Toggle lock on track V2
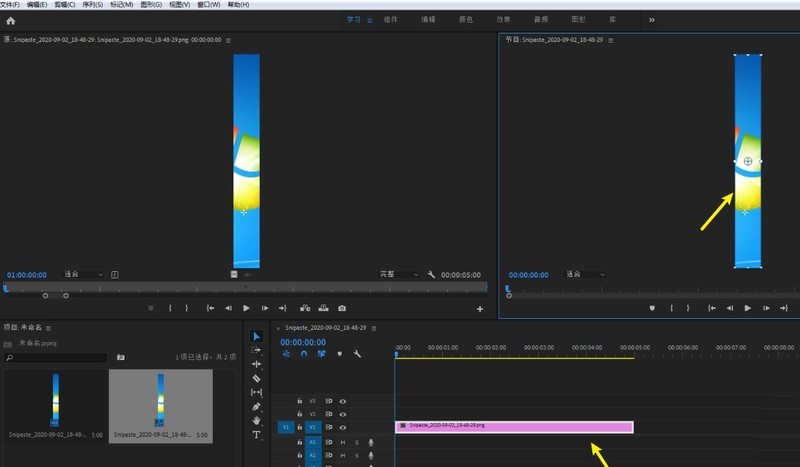The image size is (800, 467). tap(299, 414)
